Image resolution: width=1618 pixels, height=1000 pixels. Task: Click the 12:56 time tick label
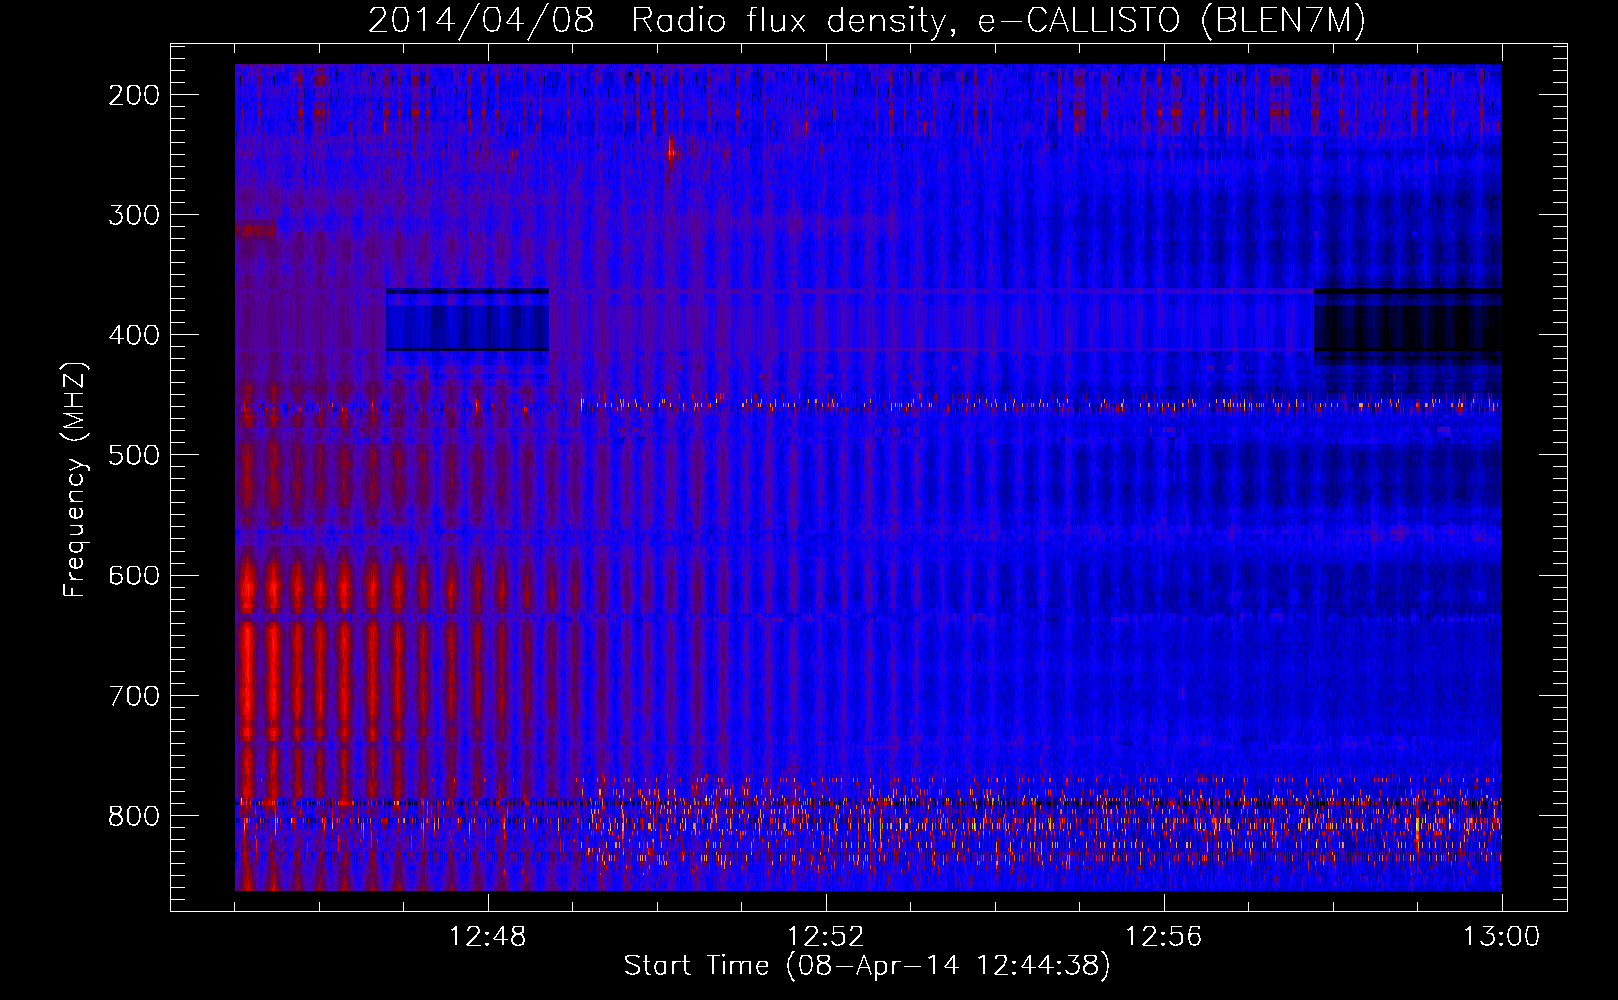(1164, 937)
